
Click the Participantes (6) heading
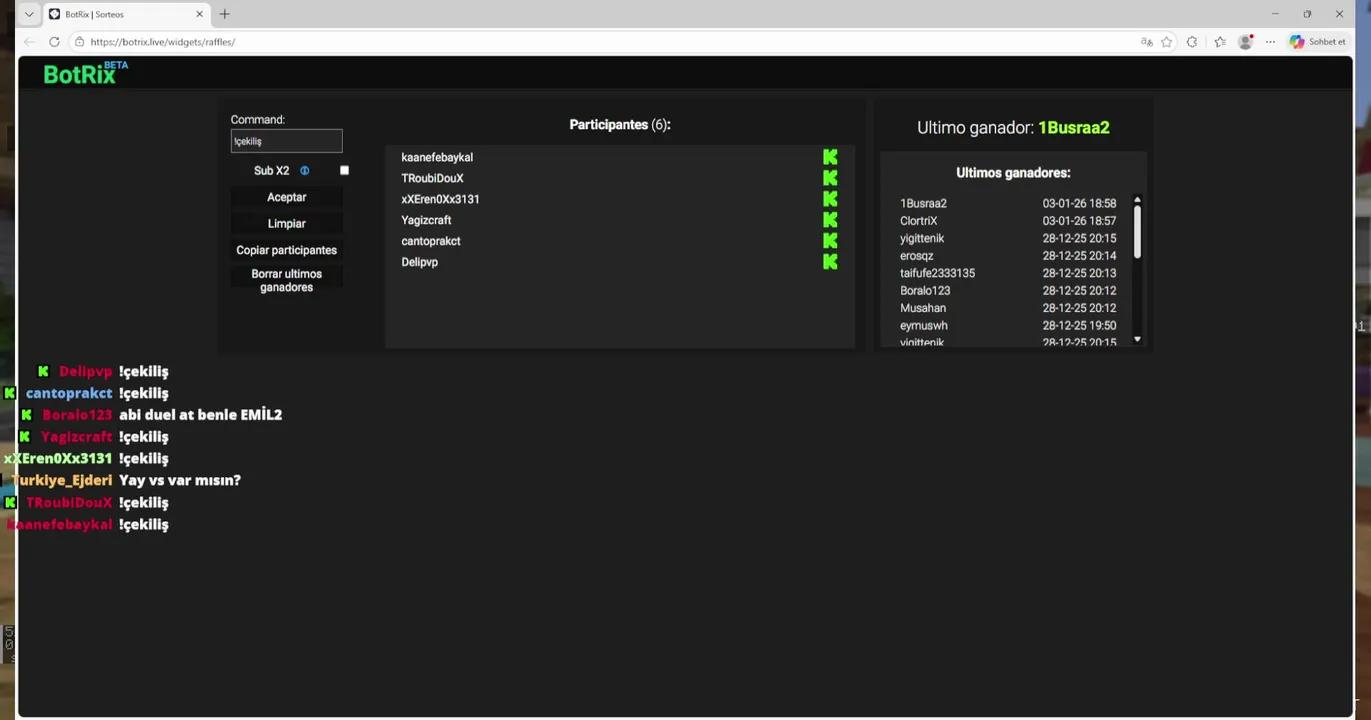(x=620, y=125)
